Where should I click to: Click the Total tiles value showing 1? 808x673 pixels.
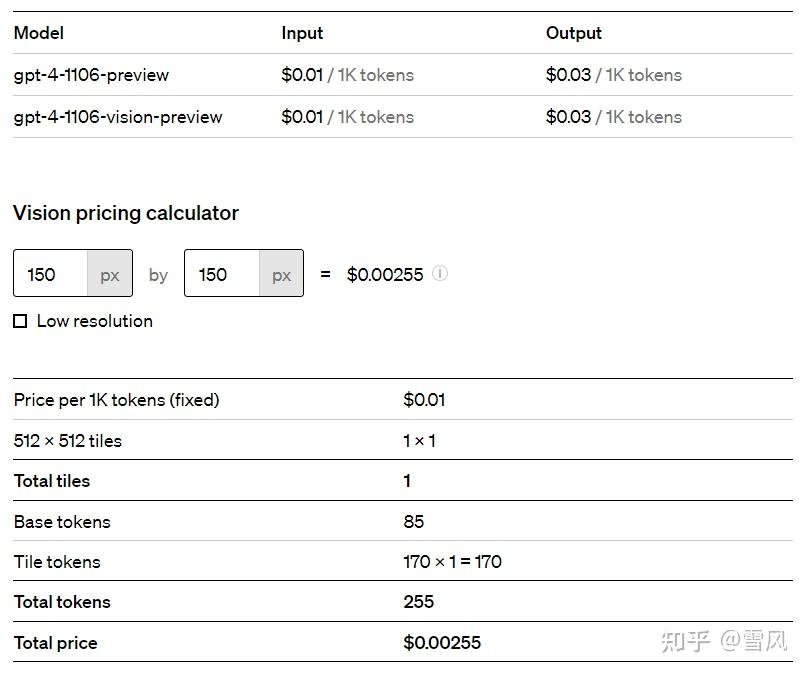point(405,481)
